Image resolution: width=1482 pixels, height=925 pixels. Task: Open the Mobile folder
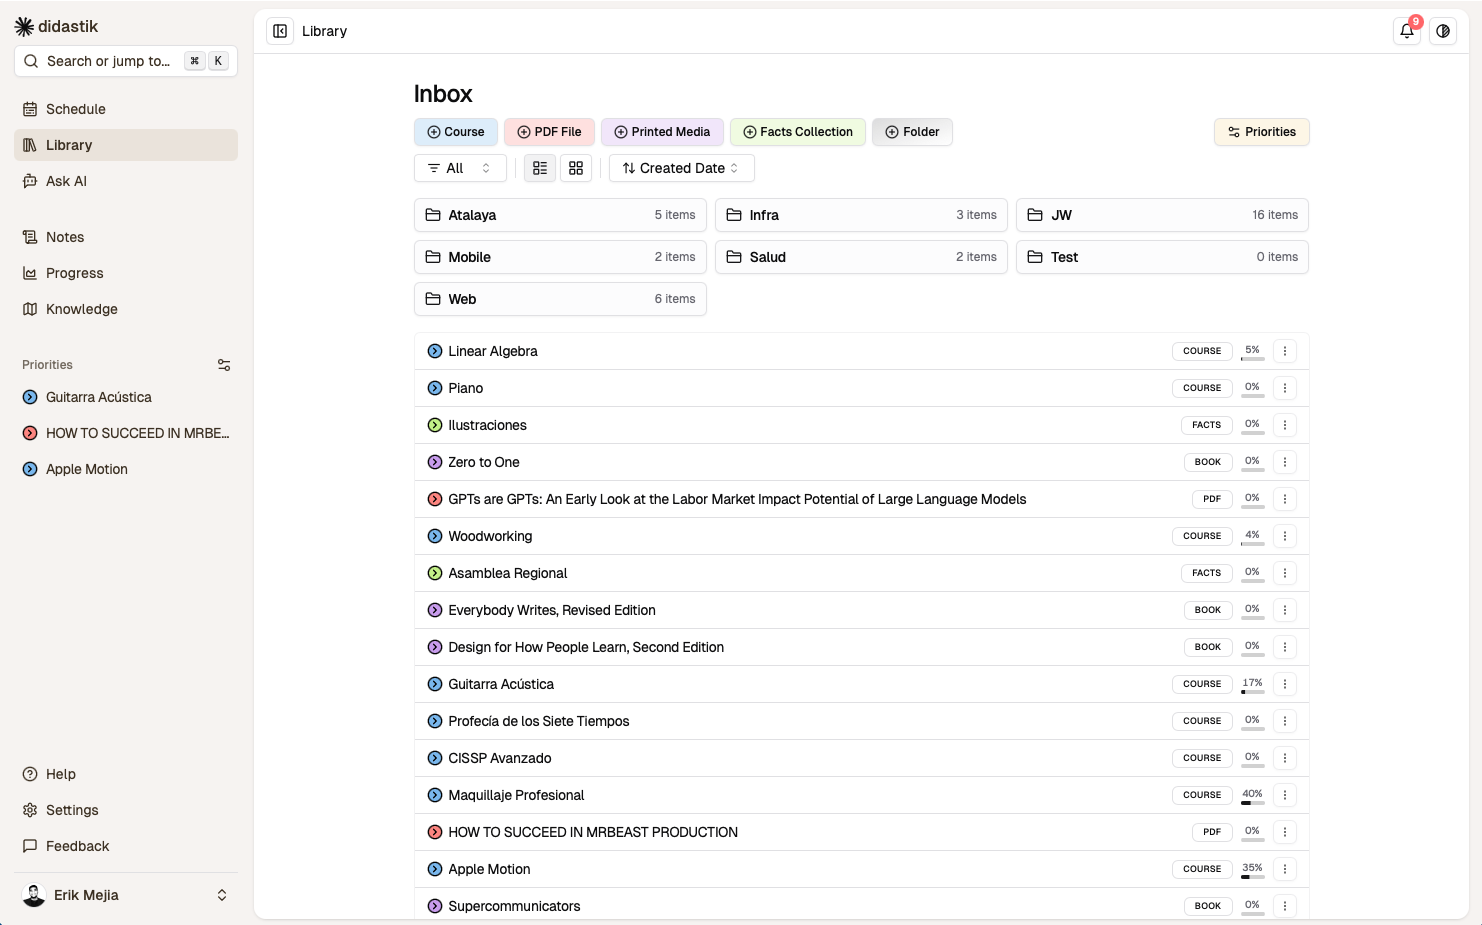(x=560, y=257)
